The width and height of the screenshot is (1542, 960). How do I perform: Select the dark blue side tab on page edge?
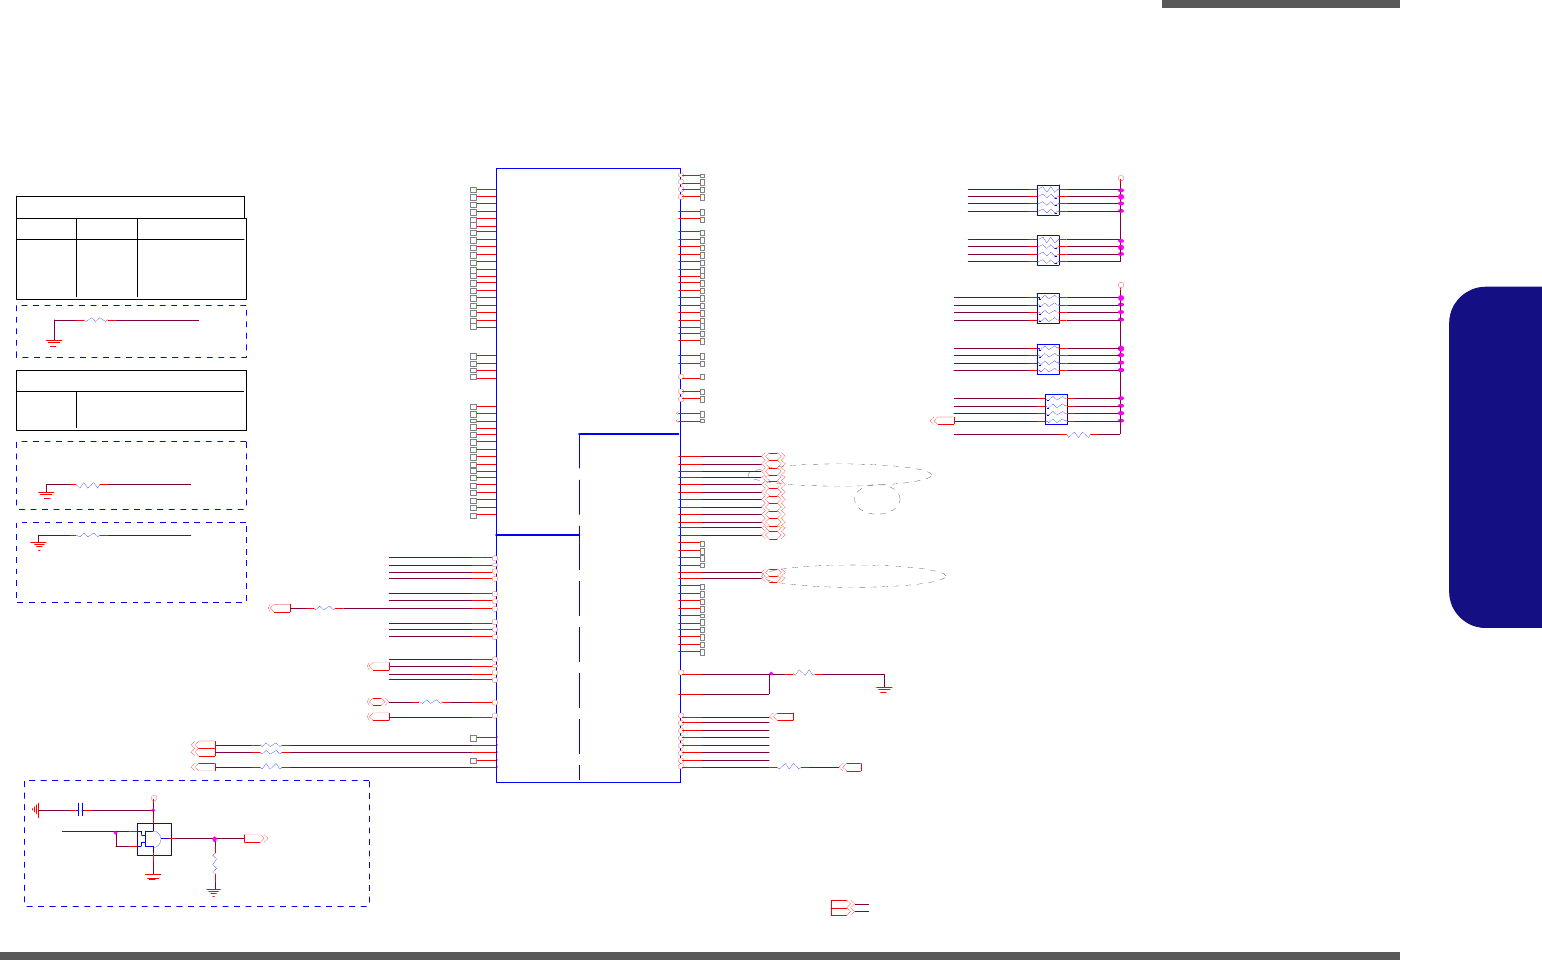click(x=1494, y=457)
